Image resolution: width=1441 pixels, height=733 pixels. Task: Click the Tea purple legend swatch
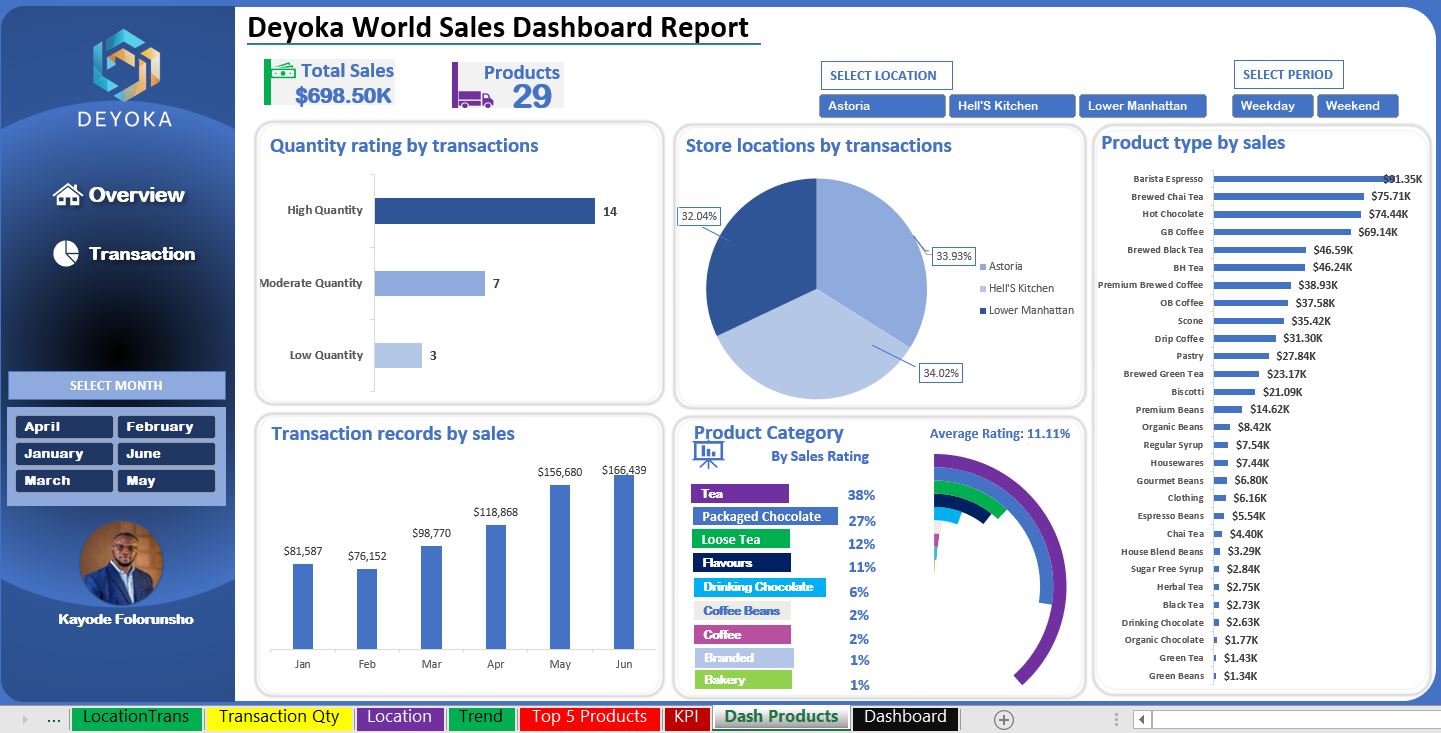coord(739,494)
